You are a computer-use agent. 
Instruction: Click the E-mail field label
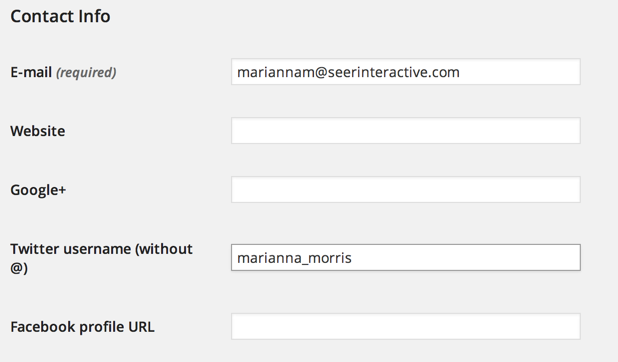coord(31,72)
